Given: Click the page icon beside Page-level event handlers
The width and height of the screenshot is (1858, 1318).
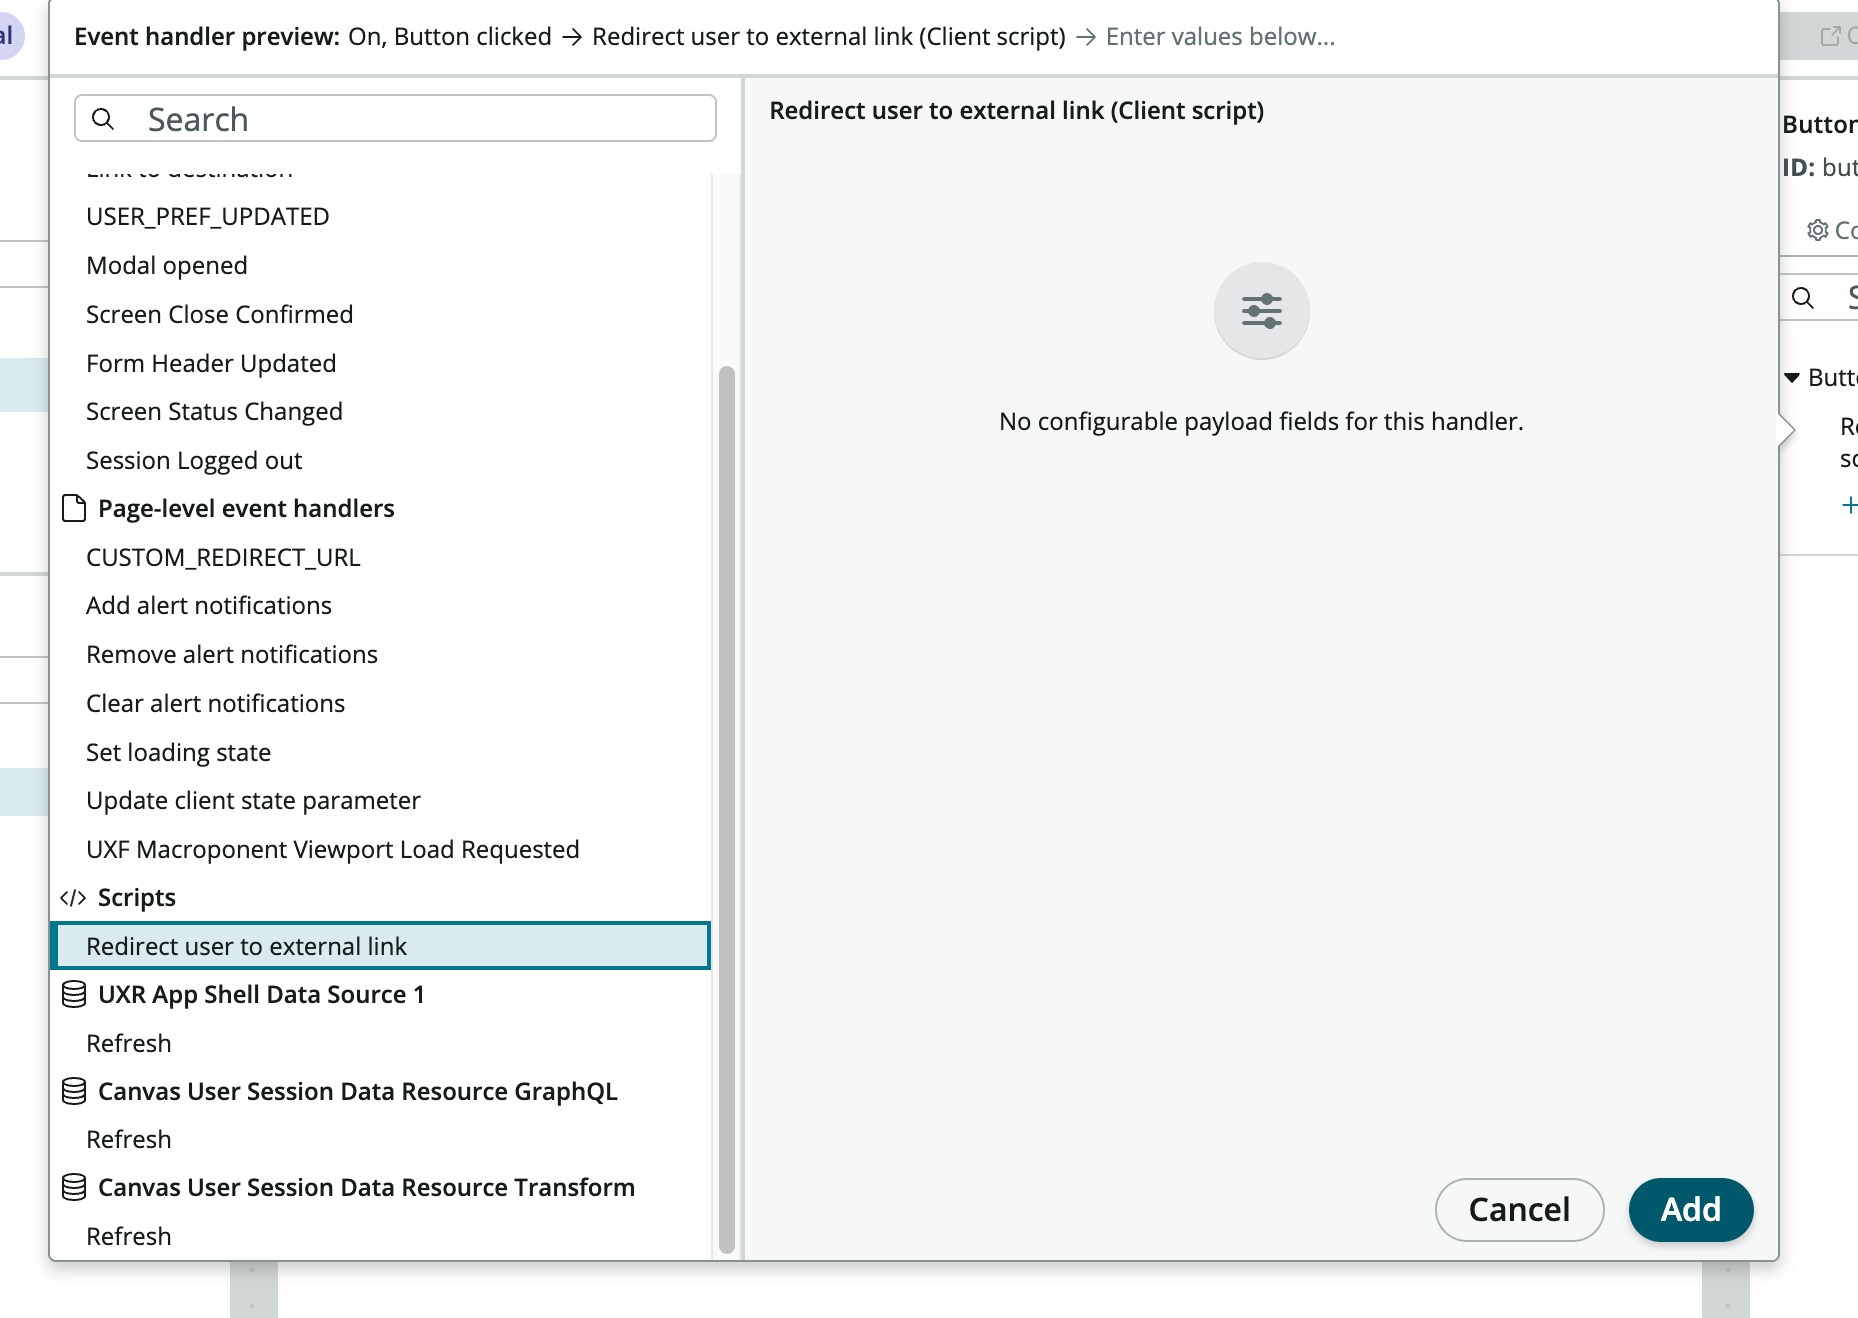Looking at the screenshot, I should tap(72, 508).
